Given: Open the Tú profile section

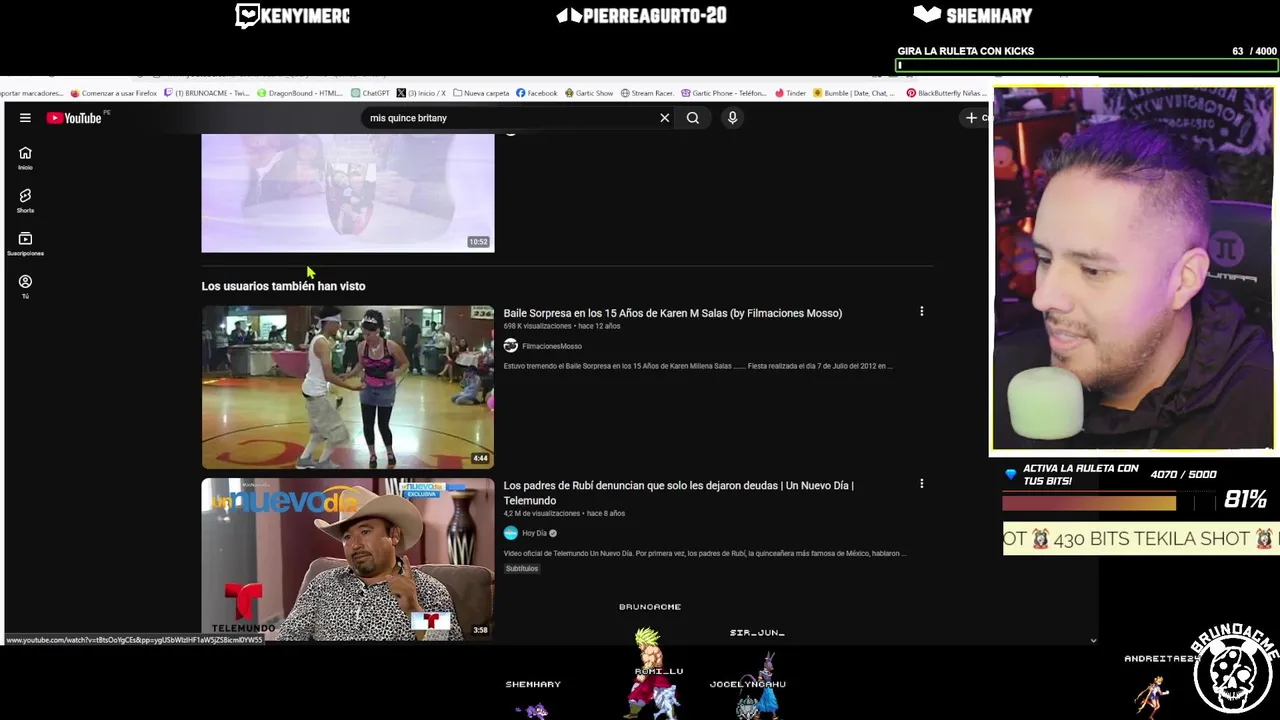Looking at the screenshot, I should point(25,287).
